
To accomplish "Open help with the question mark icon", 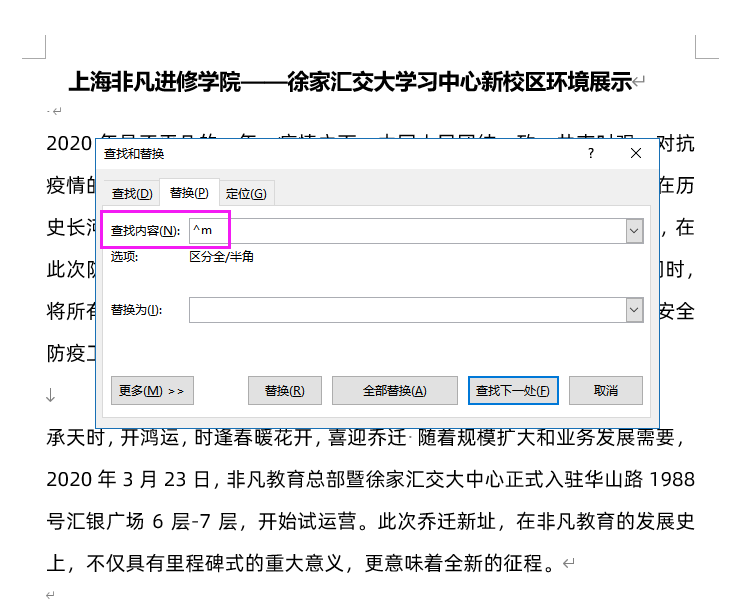I will point(591,153).
